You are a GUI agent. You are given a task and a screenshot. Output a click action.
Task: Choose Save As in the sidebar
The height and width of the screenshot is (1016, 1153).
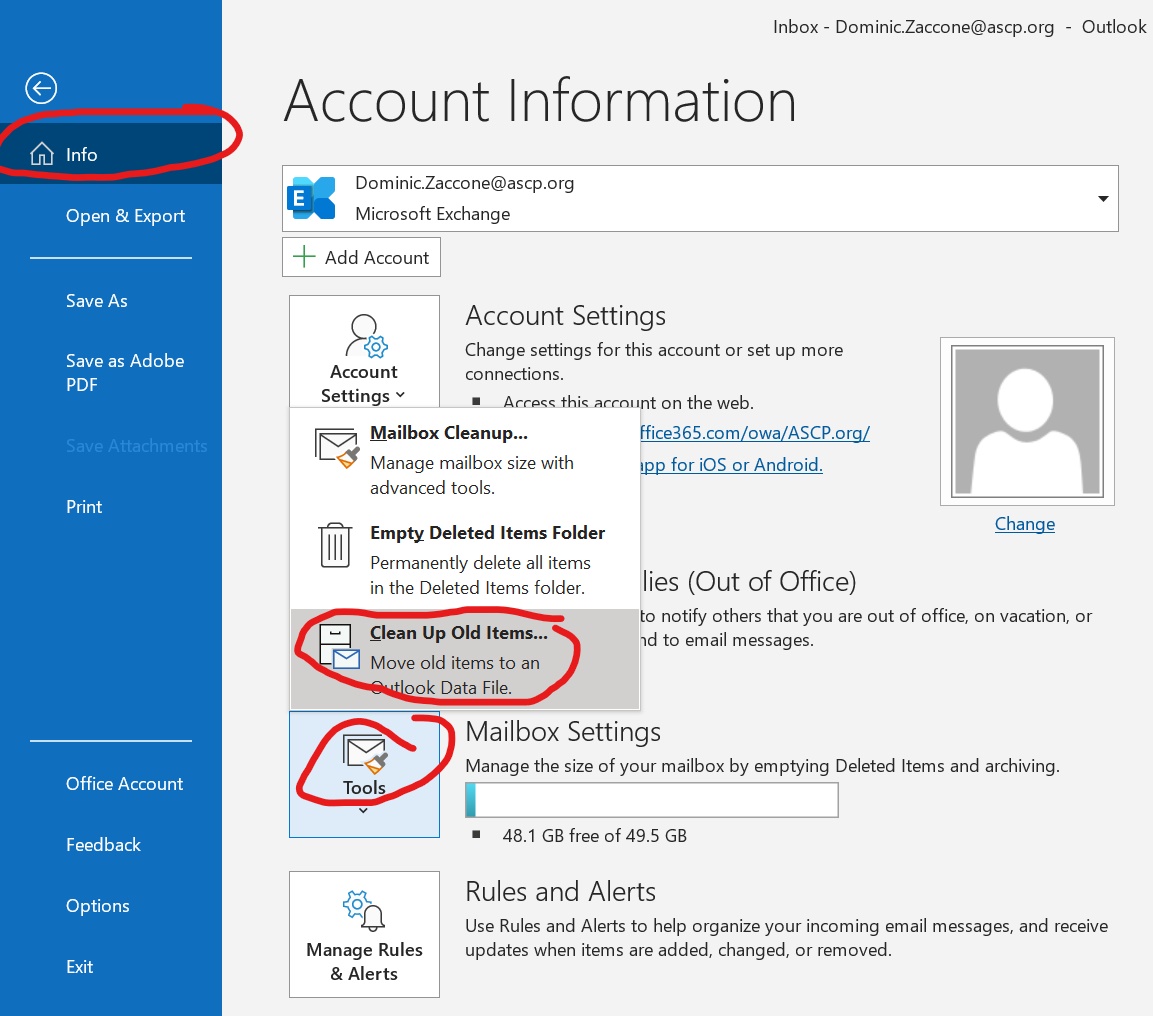111,301
